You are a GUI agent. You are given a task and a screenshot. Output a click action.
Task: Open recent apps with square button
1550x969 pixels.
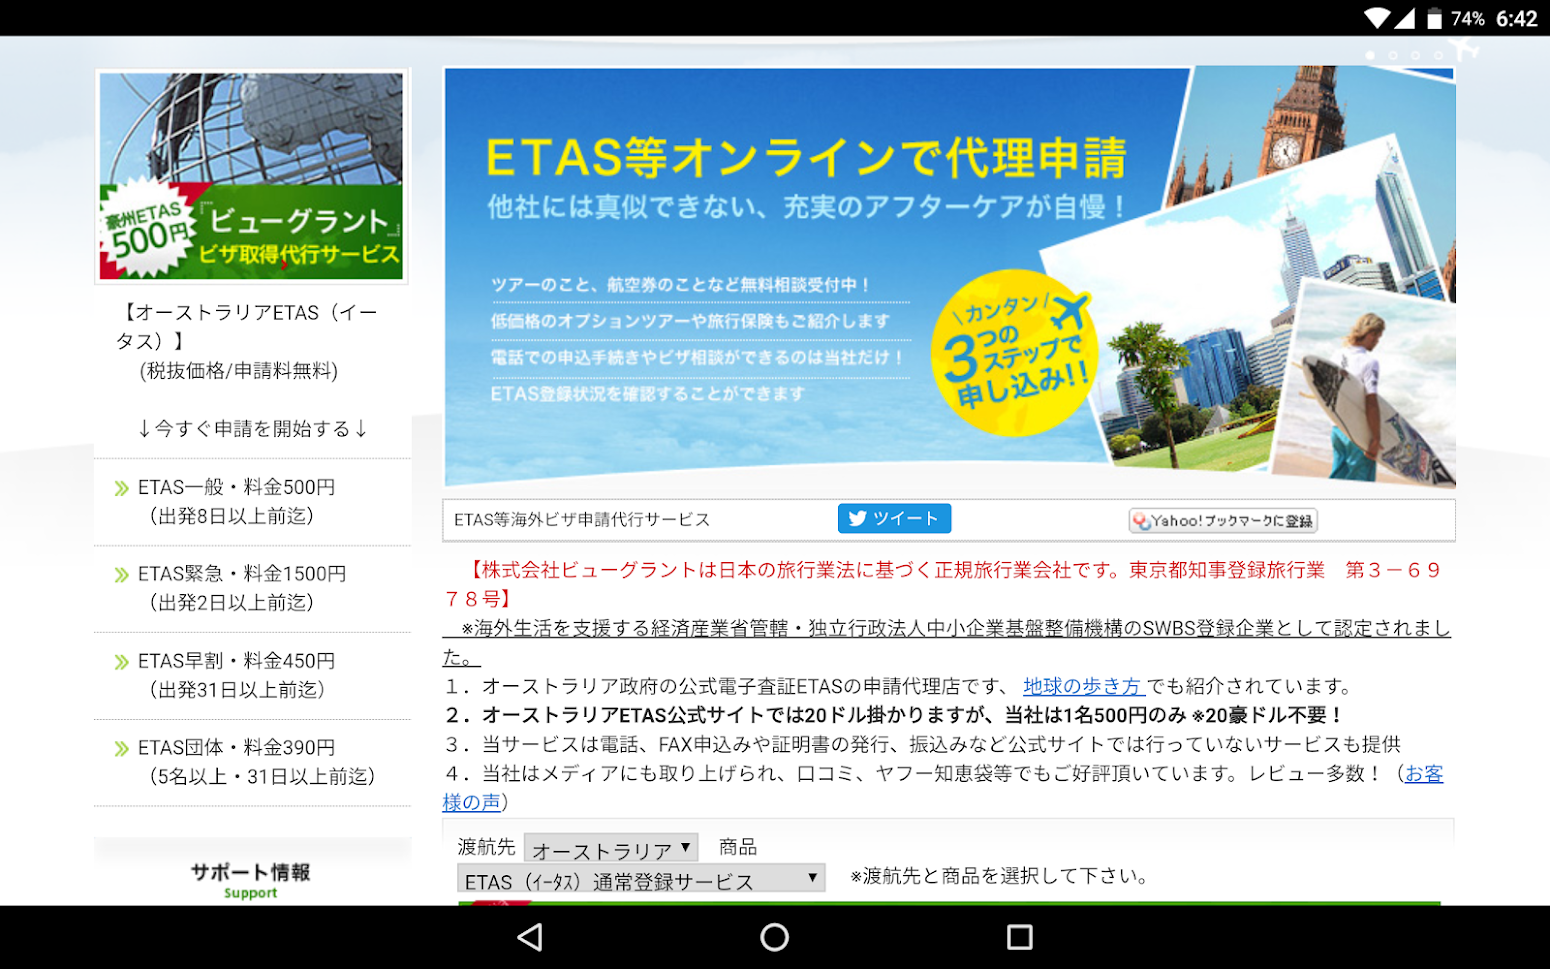1019,937
